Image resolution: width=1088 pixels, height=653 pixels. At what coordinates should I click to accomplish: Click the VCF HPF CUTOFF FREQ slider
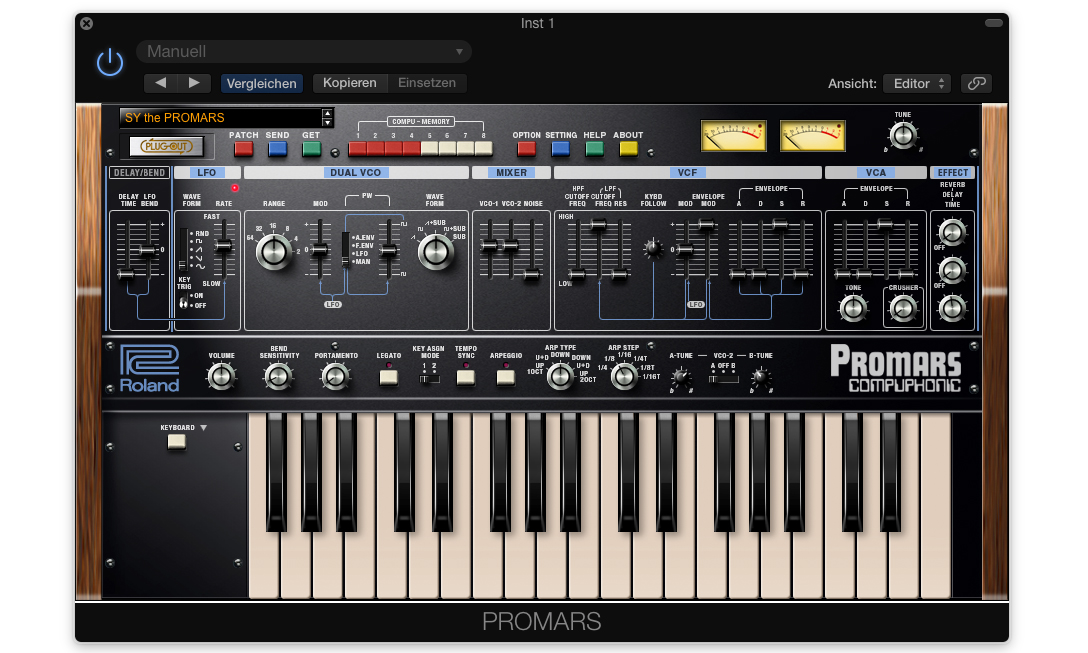(x=576, y=275)
